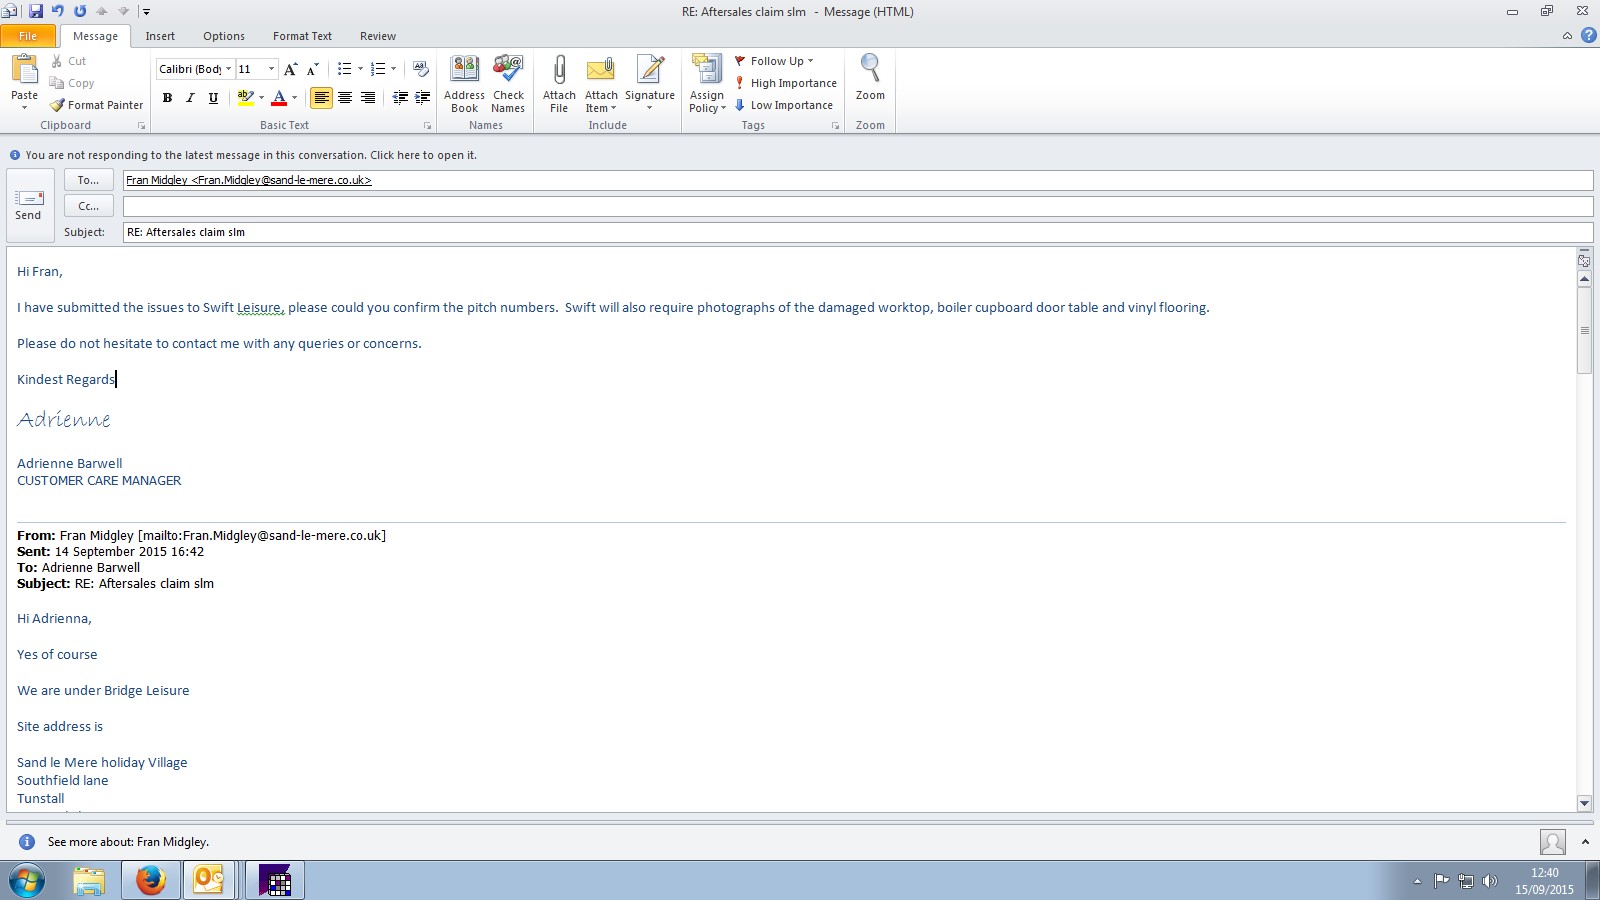Expand the font name dropdown
The height and width of the screenshot is (900, 1600).
click(228, 69)
